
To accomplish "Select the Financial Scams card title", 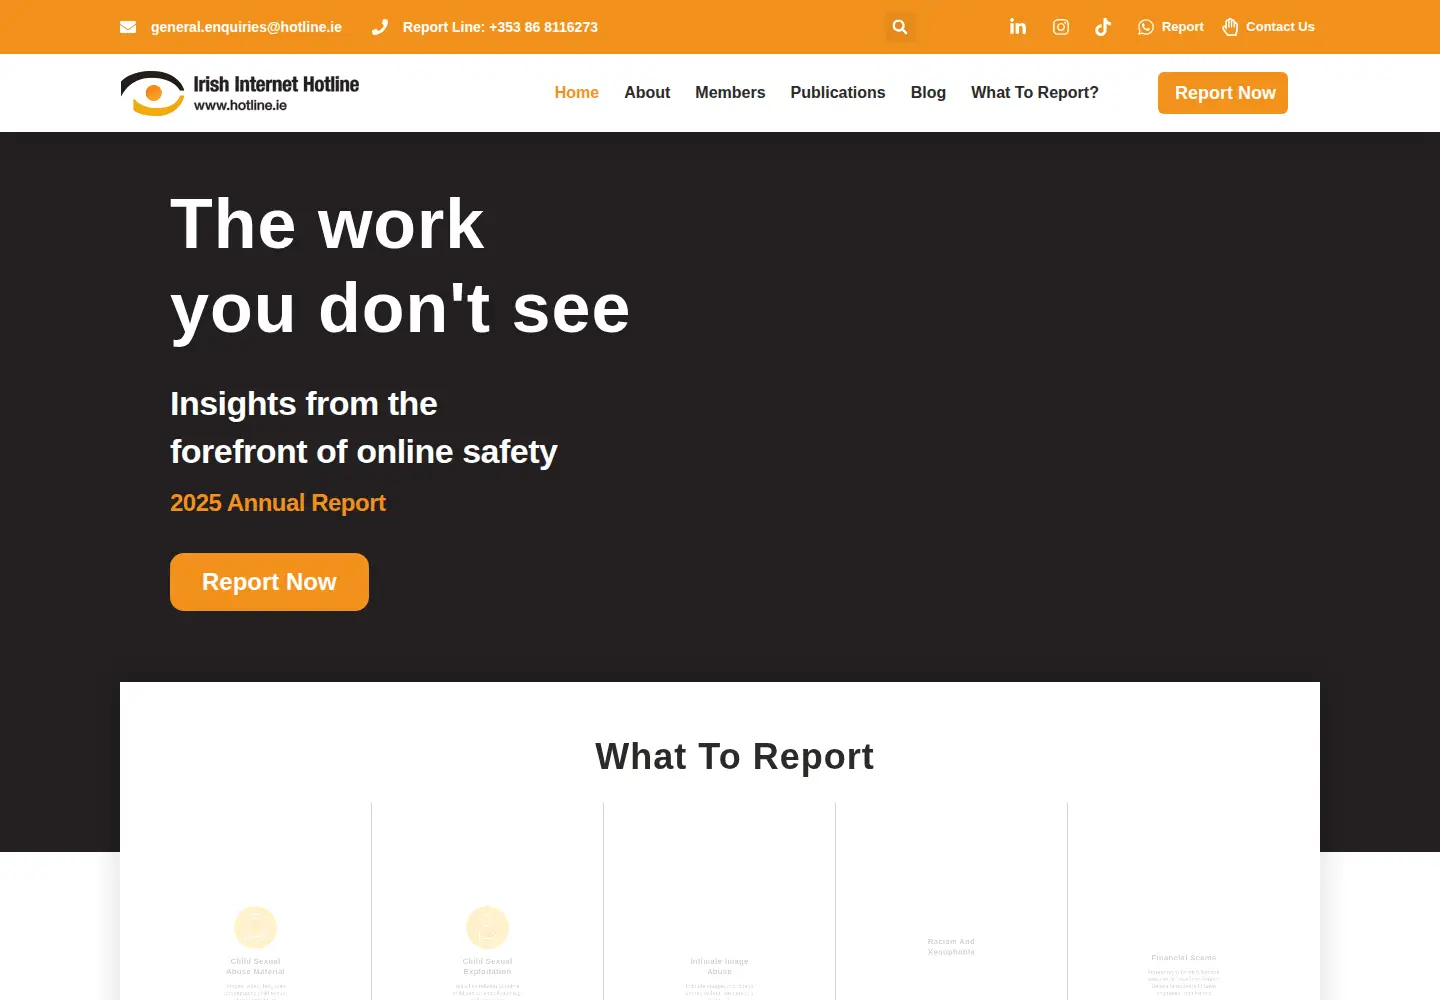I will (x=1184, y=957).
